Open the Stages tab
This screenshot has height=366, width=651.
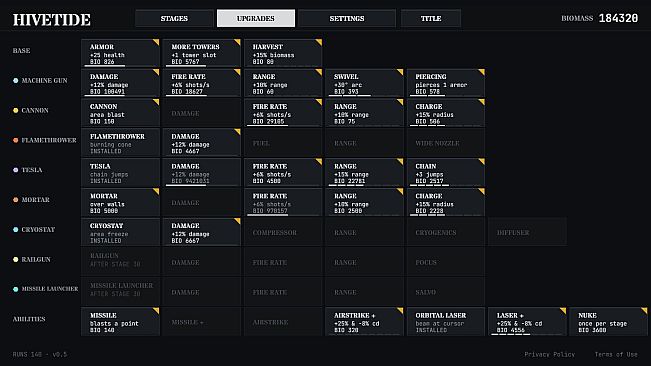tap(174, 18)
